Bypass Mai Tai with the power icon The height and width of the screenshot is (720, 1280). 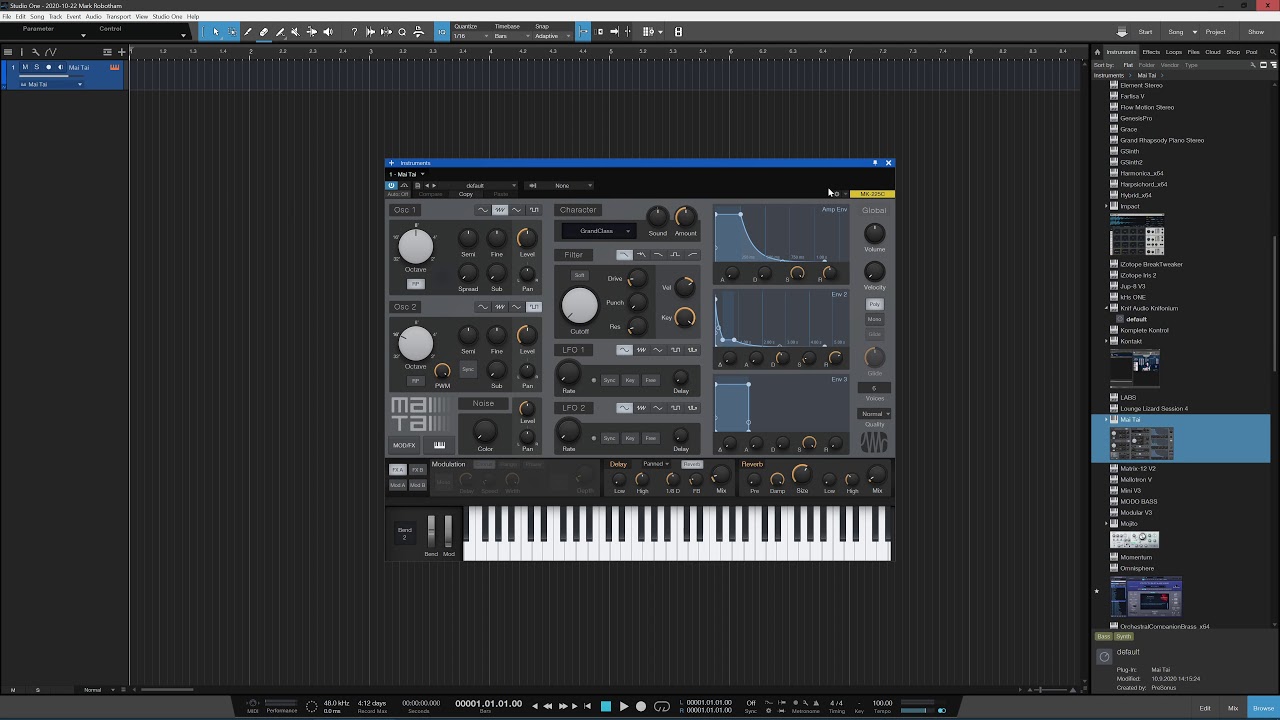pos(391,185)
